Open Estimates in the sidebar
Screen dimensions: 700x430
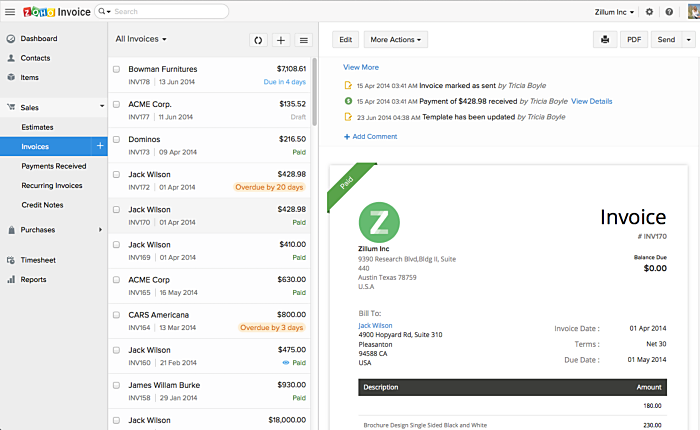[x=38, y=127]
